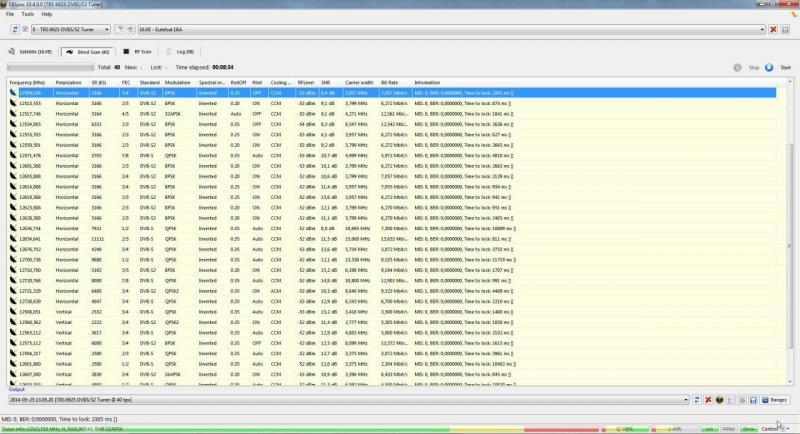The height and width of the screenshot is (434, 800).
Task: Click the Ranges button
Action: pyautogui.click(x=776, y=400)
